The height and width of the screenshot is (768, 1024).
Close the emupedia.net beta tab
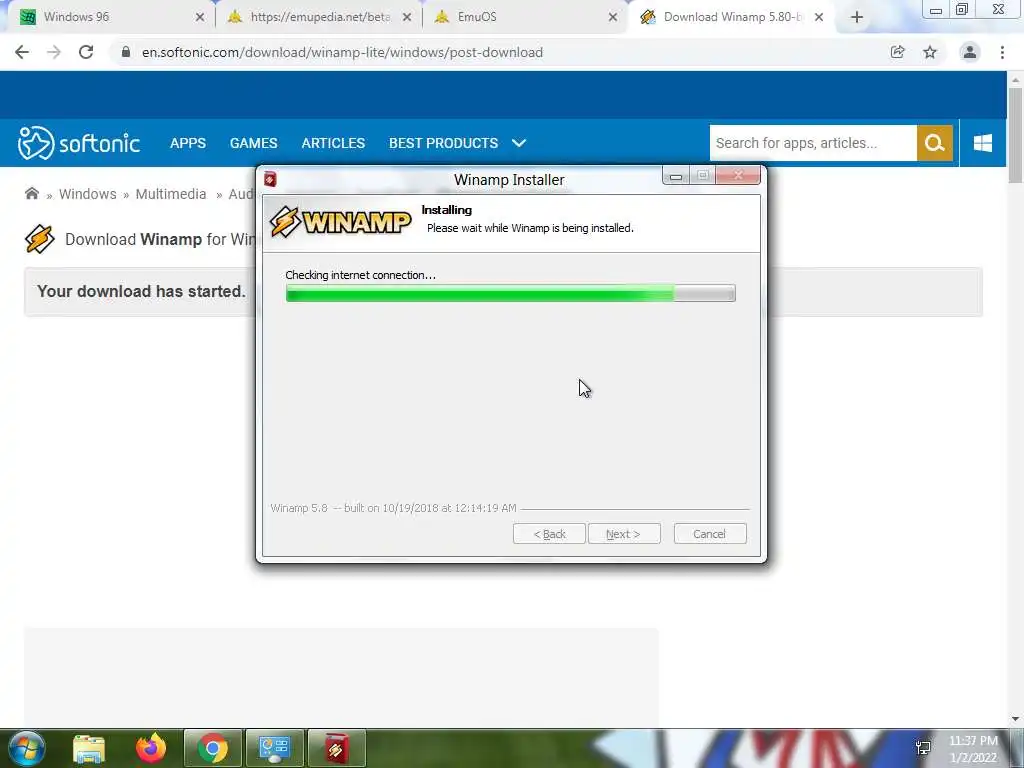click(407, 18)
